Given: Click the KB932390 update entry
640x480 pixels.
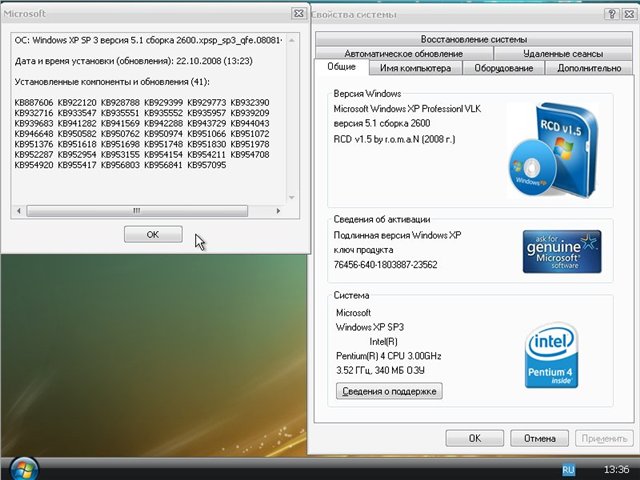Looking at the screenshot, I should coord(250,102).
